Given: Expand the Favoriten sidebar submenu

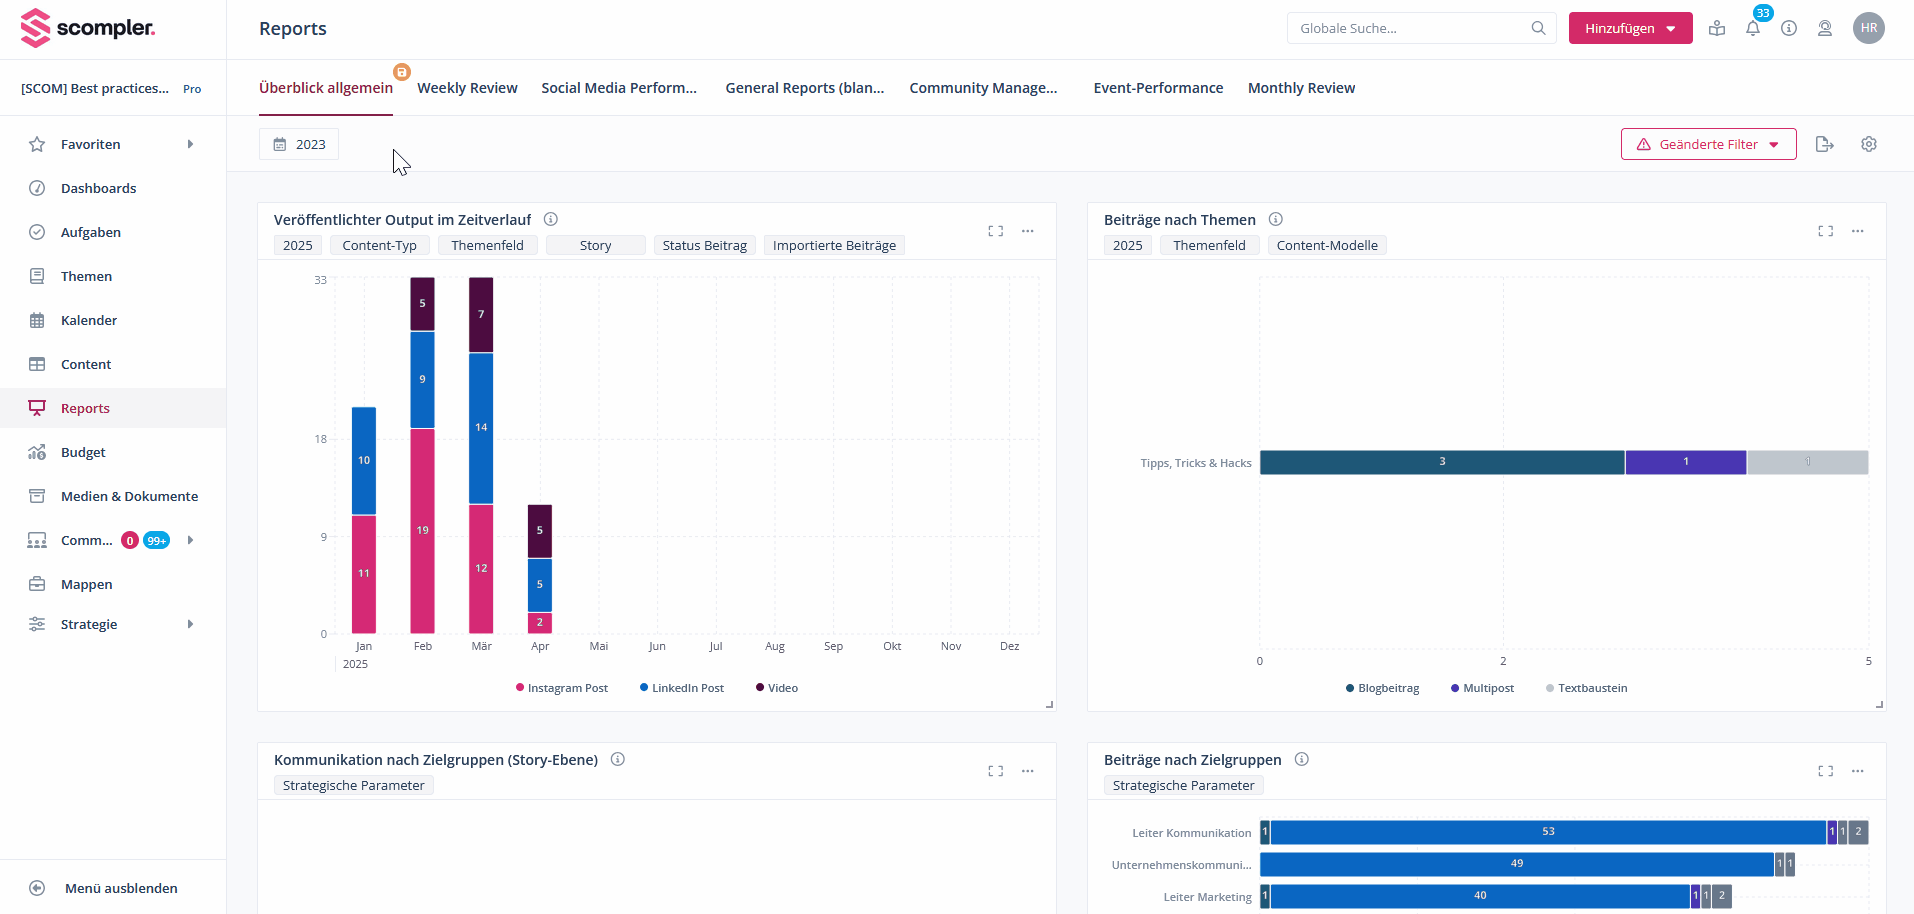Looking at the screenshot, I should pos(190,144).
